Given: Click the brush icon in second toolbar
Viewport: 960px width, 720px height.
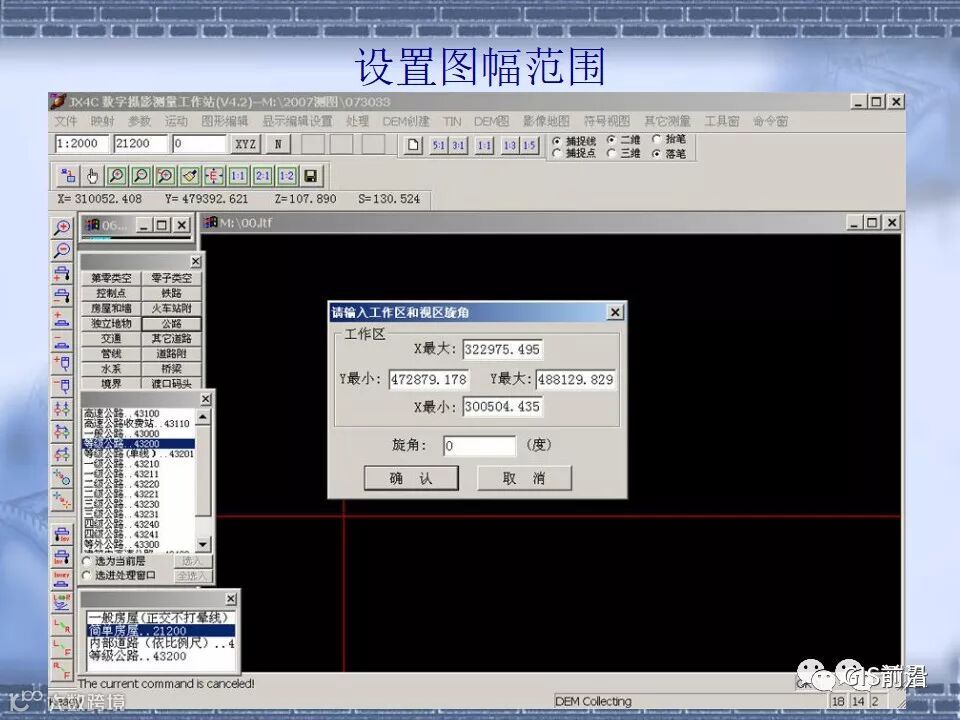Looking at the screenshot, I should (189, 176).
